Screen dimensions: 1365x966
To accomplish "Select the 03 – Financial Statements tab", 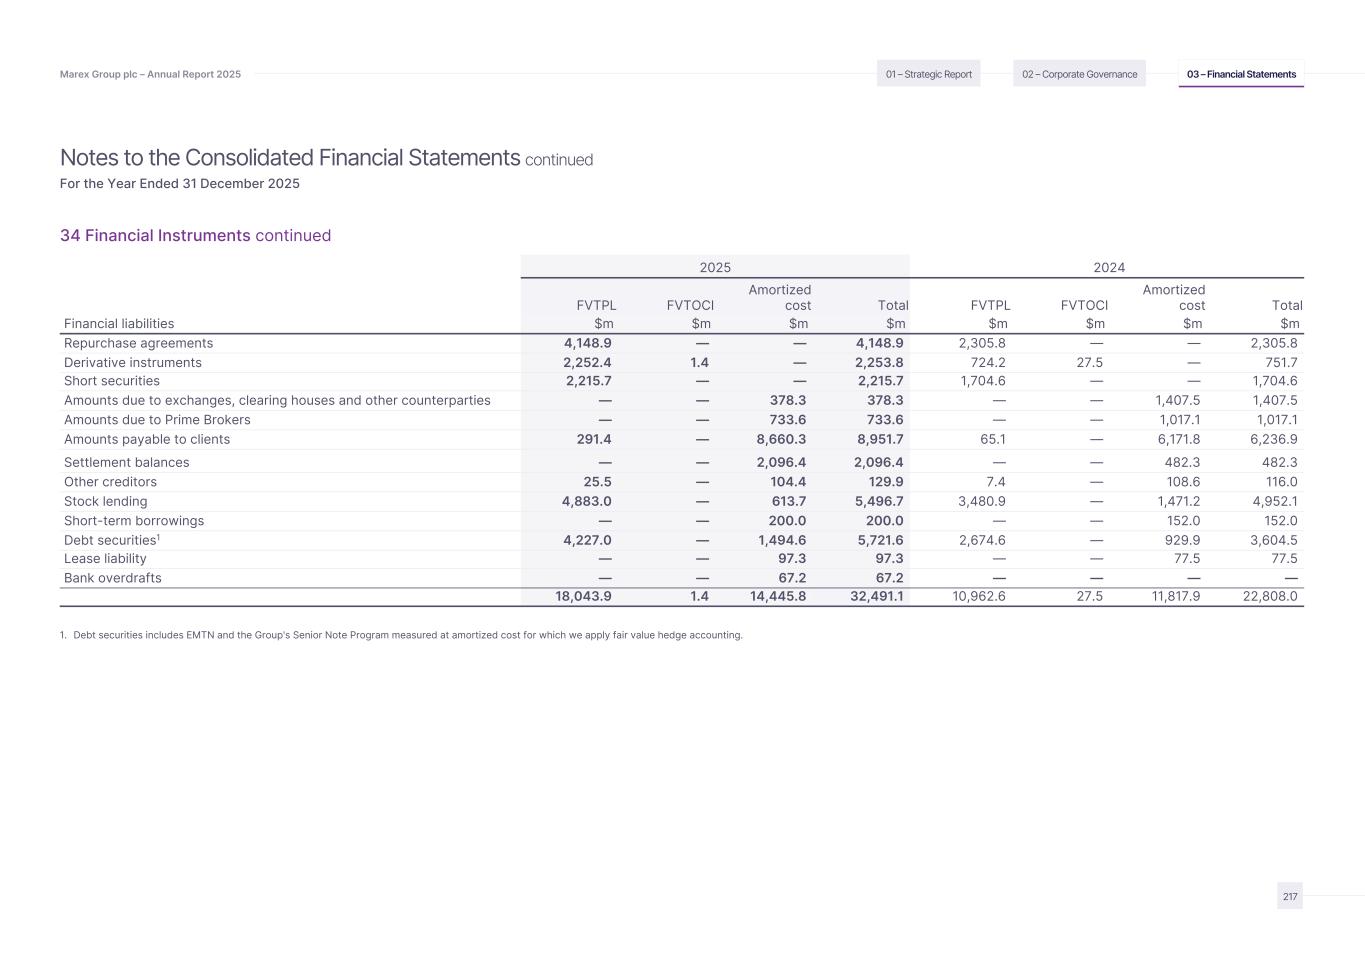I will tap(1241, 74).
